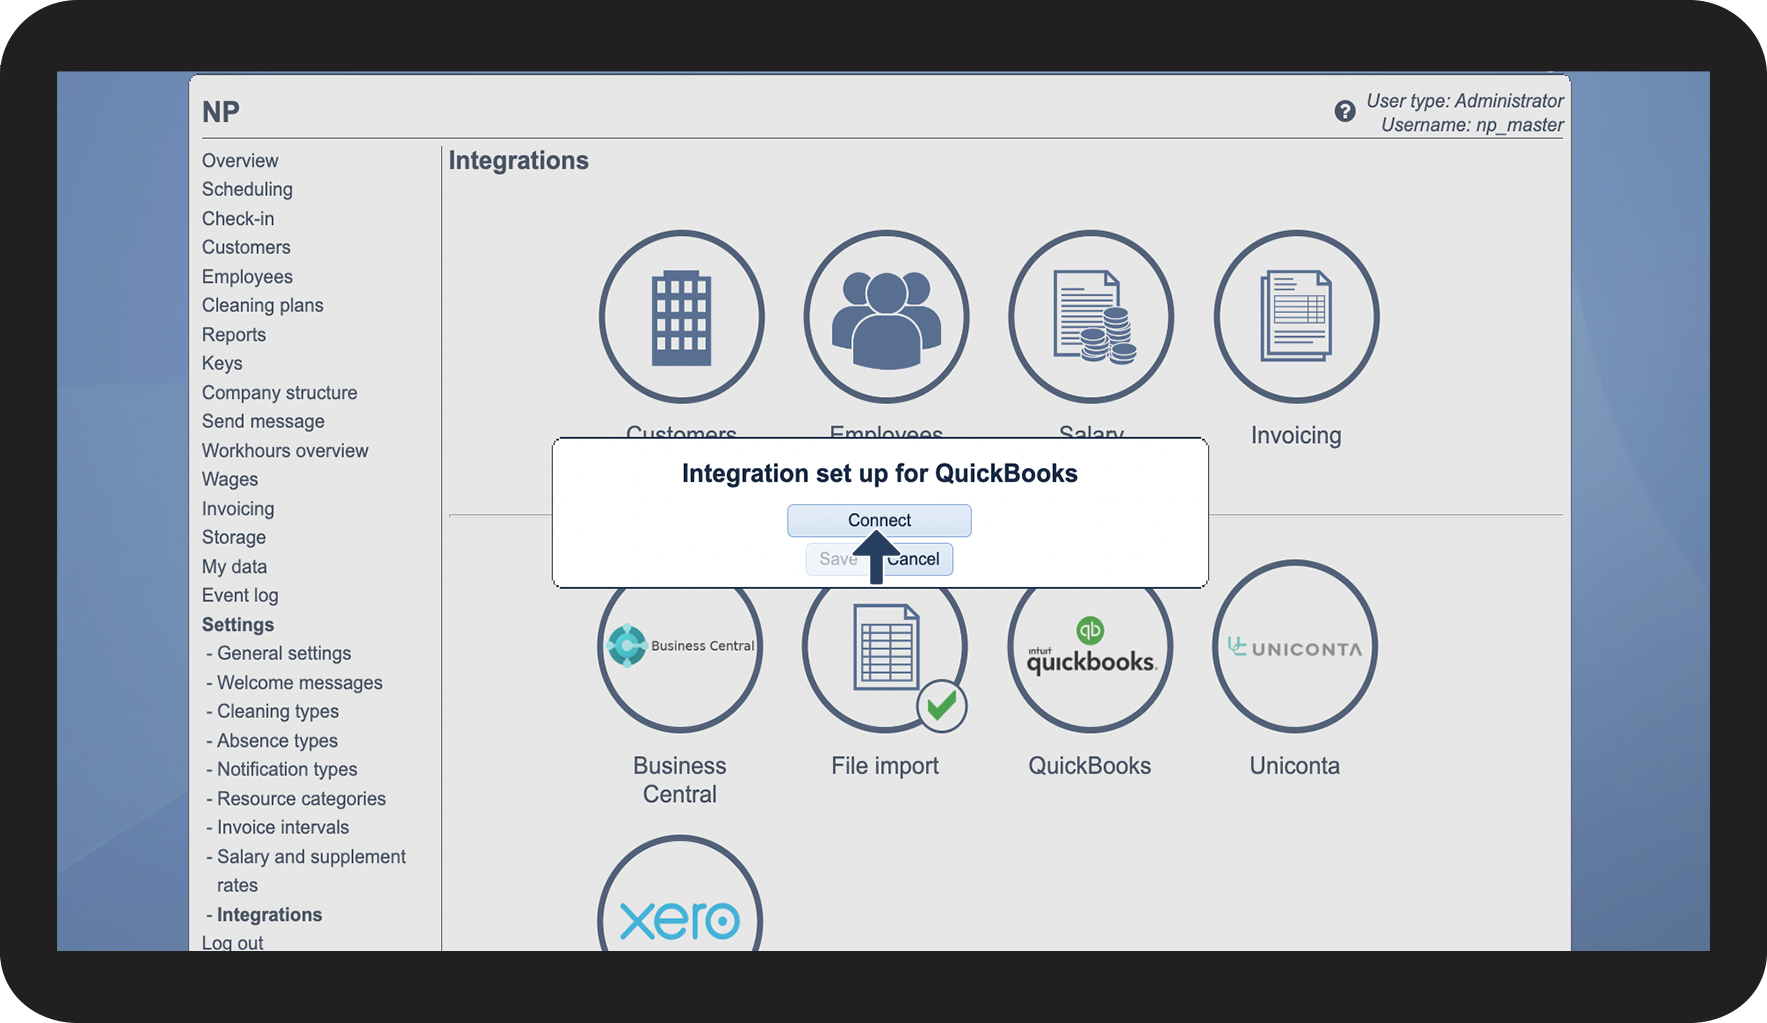Navigate to Cleaning plans
Viewport: 1767px width, 1023px height.
(x=263, y=306)
